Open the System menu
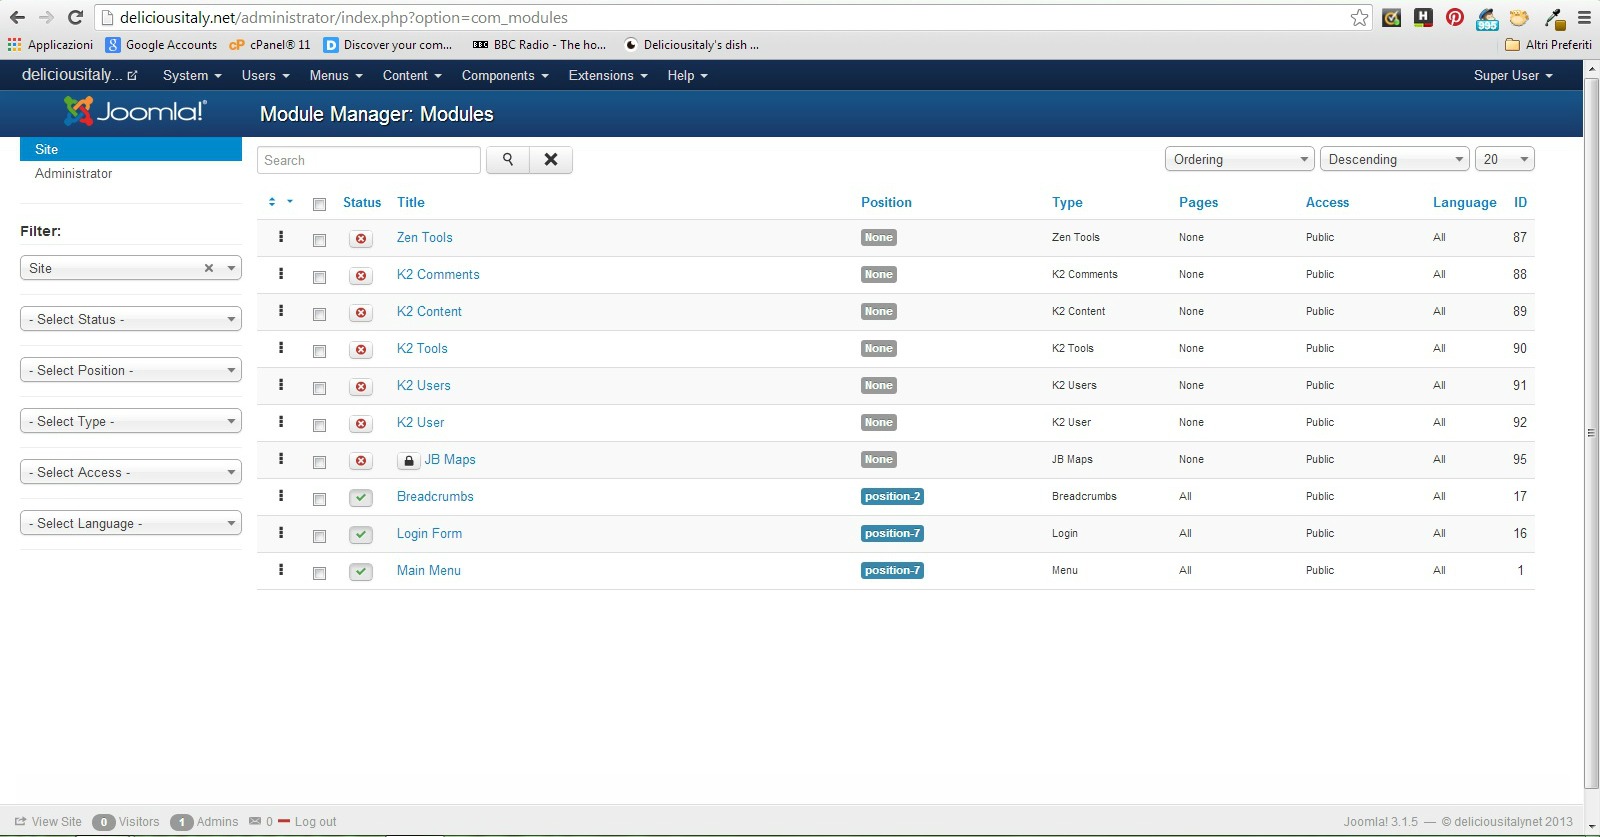Image resolution: width=1600 pixels, height=837 pixels. [x=192, y=75]
